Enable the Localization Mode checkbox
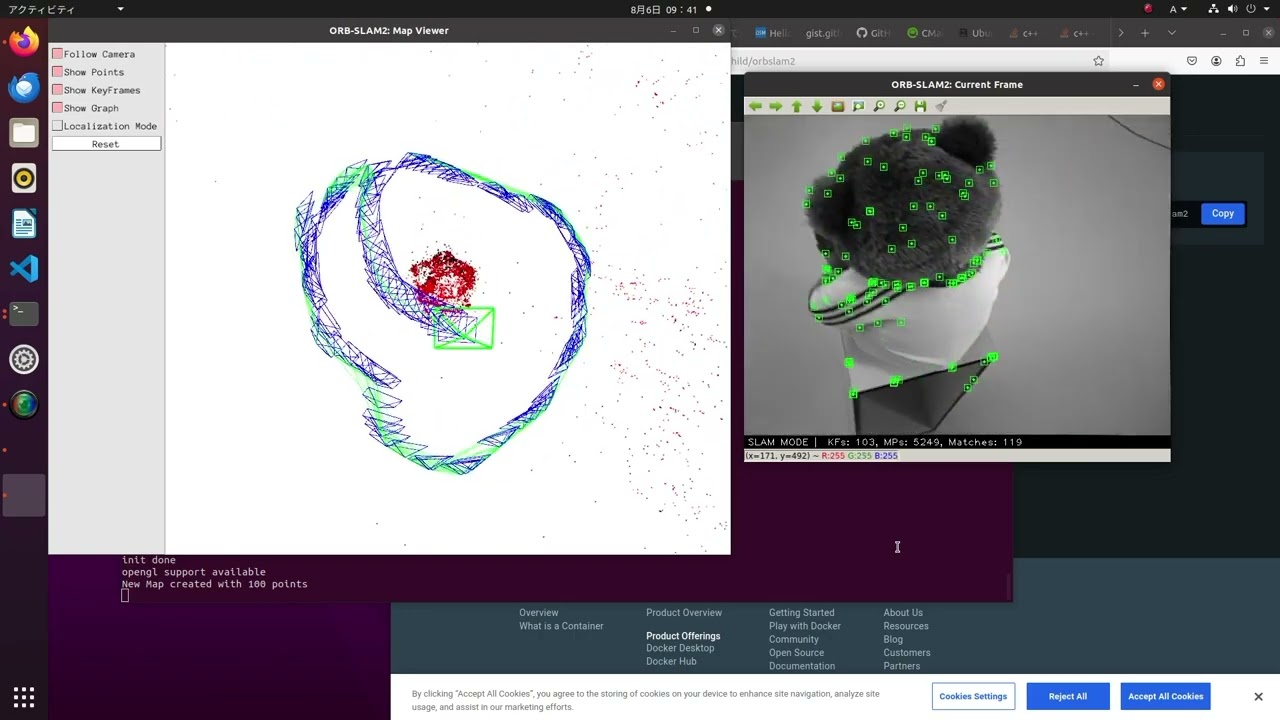Image resolution: width=1280 pixels, height=720 pixels. click(x=58, y=126)
